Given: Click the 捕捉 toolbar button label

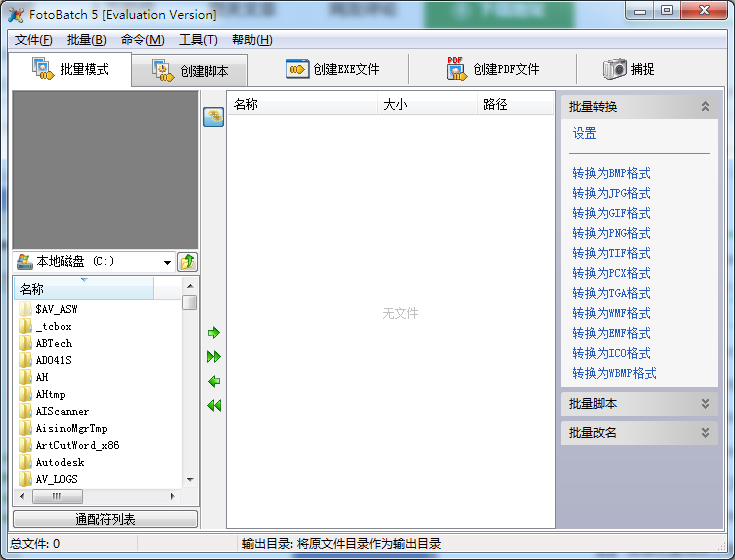Looking at the screenshot, I should (x=642, y=69).
